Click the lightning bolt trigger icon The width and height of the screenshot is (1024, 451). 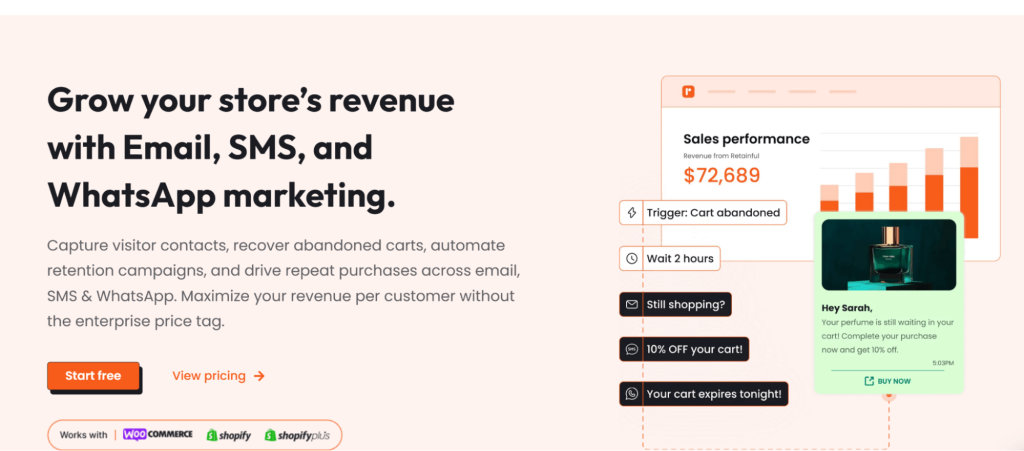632,213
